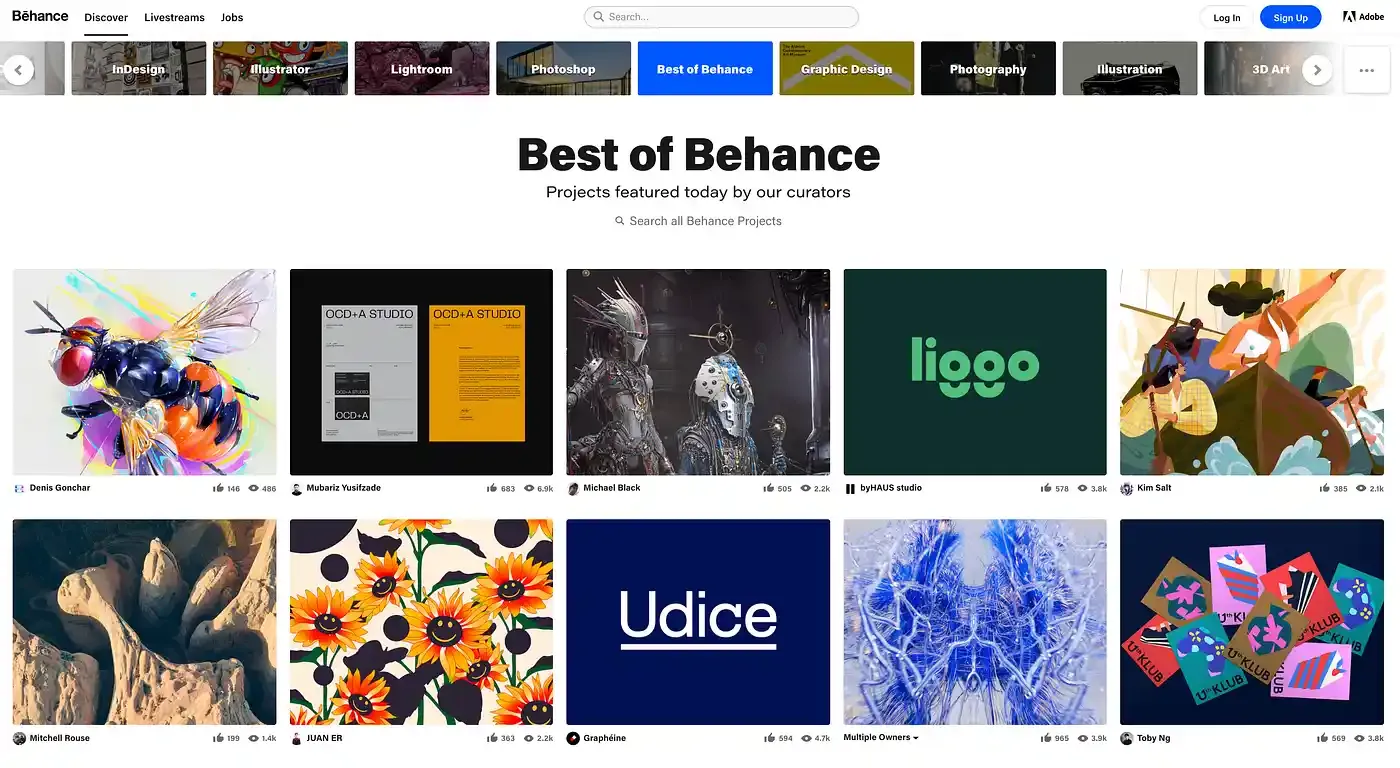Click the Adobe logo in the header
The height and width of the screenshot is (768, 1400).
1363,17
